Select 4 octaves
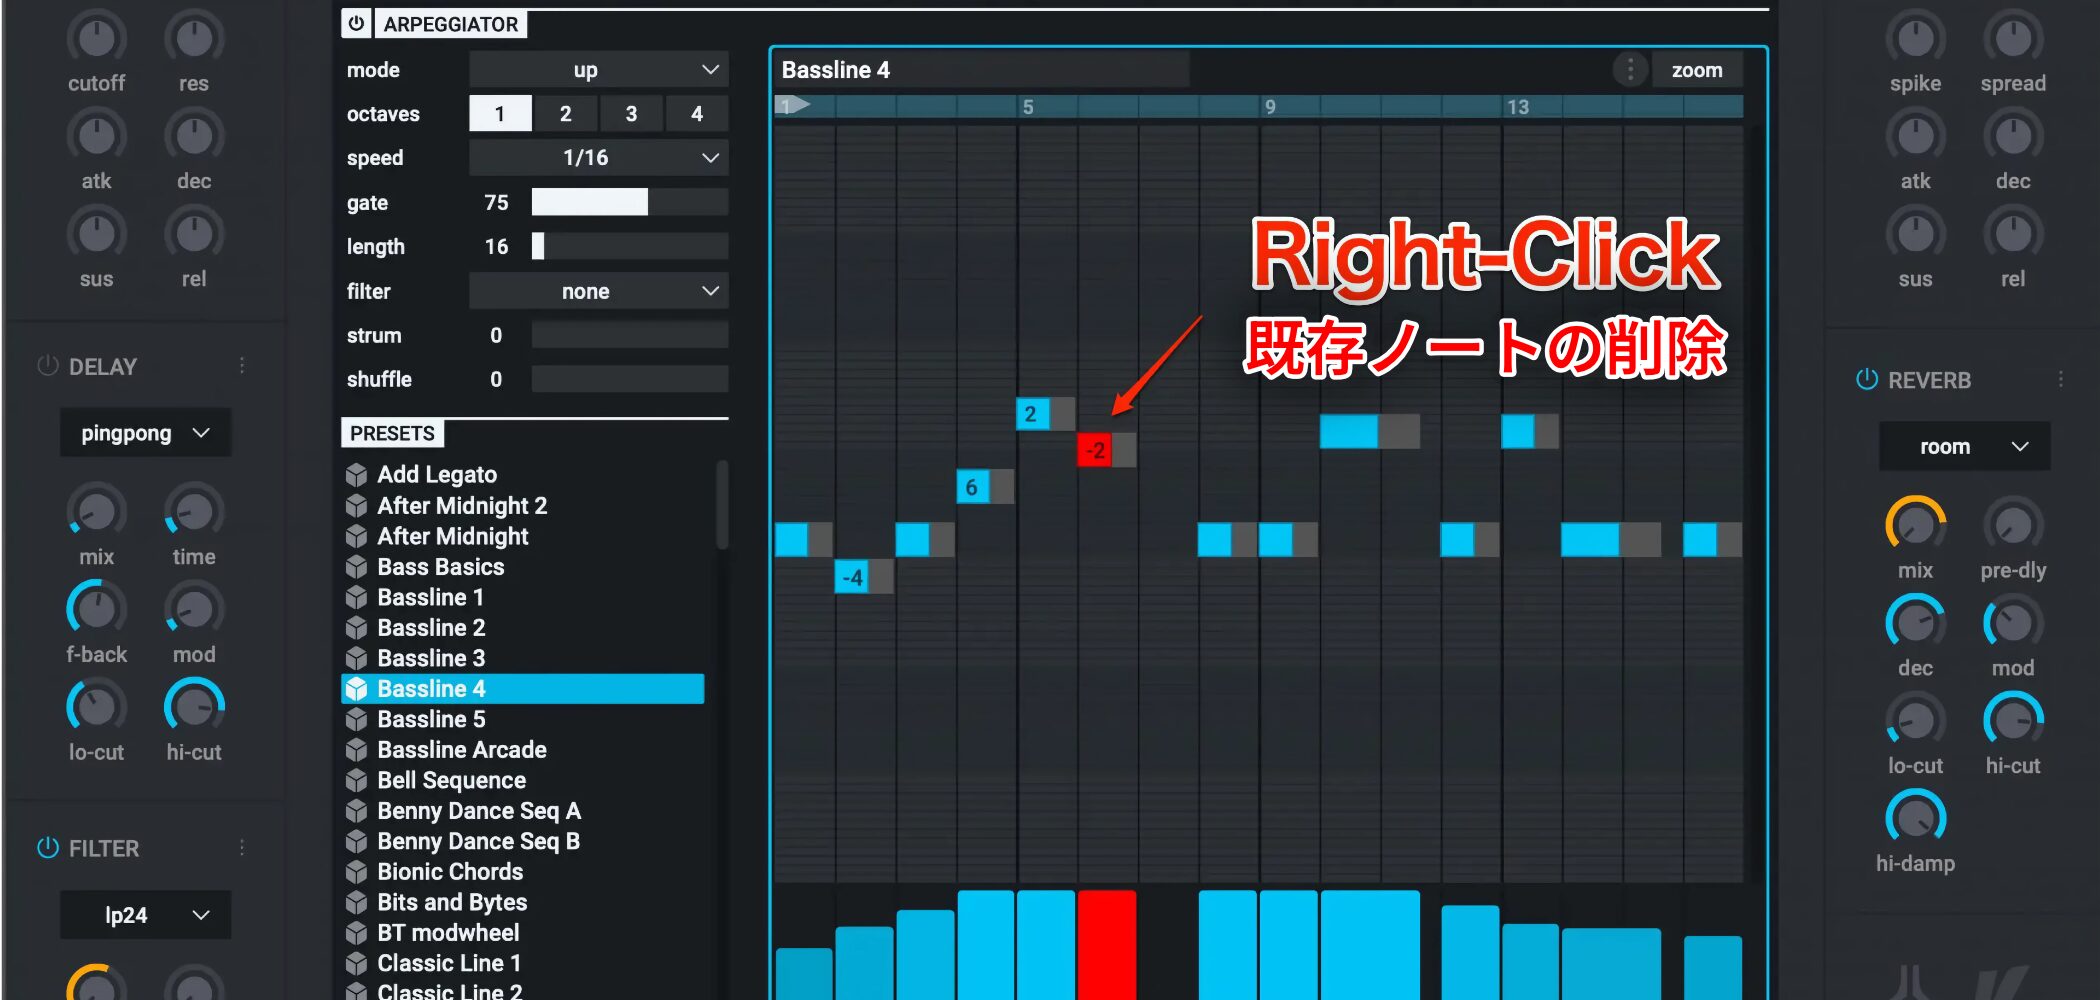The width and height of the screenshot is (2100, 1000). [697, 114]
